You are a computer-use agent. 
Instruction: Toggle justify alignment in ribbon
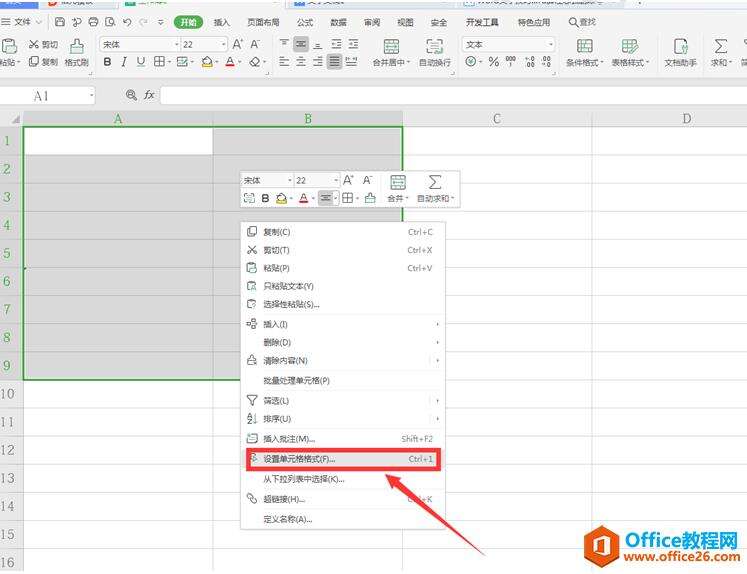tap(334, 61)
